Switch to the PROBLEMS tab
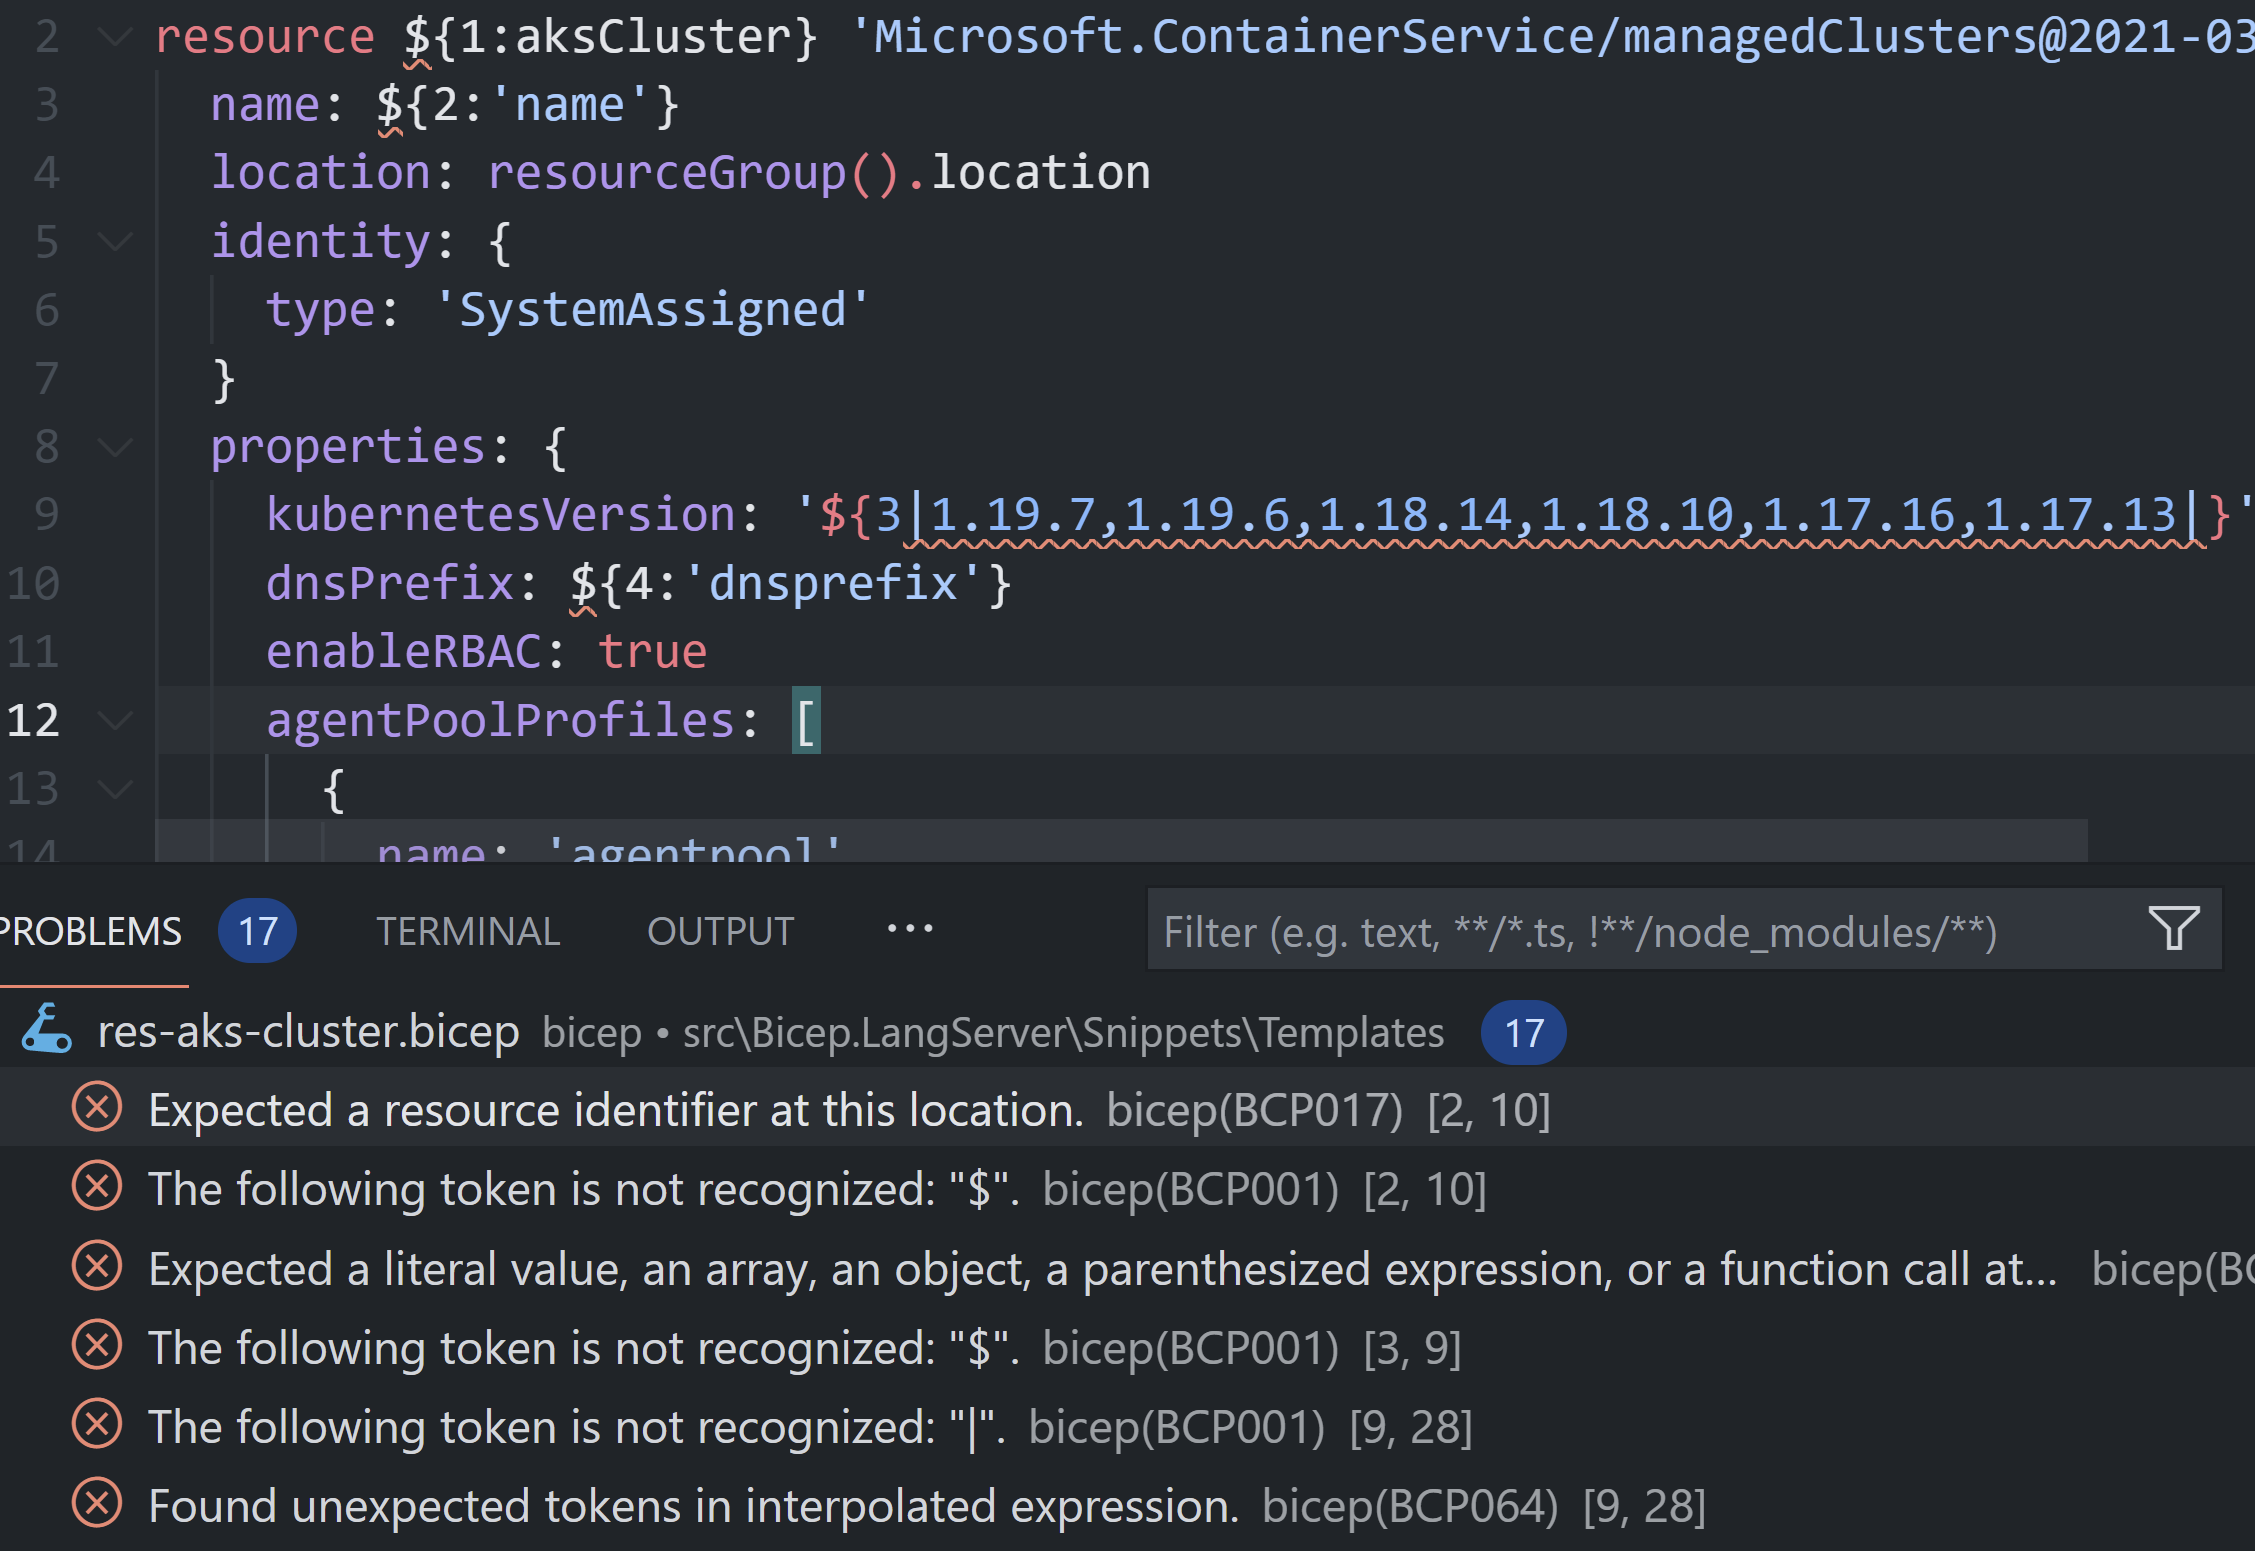This screenshot has width=2255, height=1551. click(90, 932)
